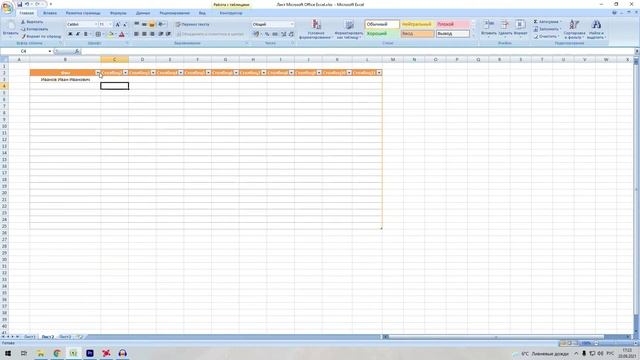Undo the last action in quick access toolbar
Viewport: 640px width, 360px height.
(27, 4)
